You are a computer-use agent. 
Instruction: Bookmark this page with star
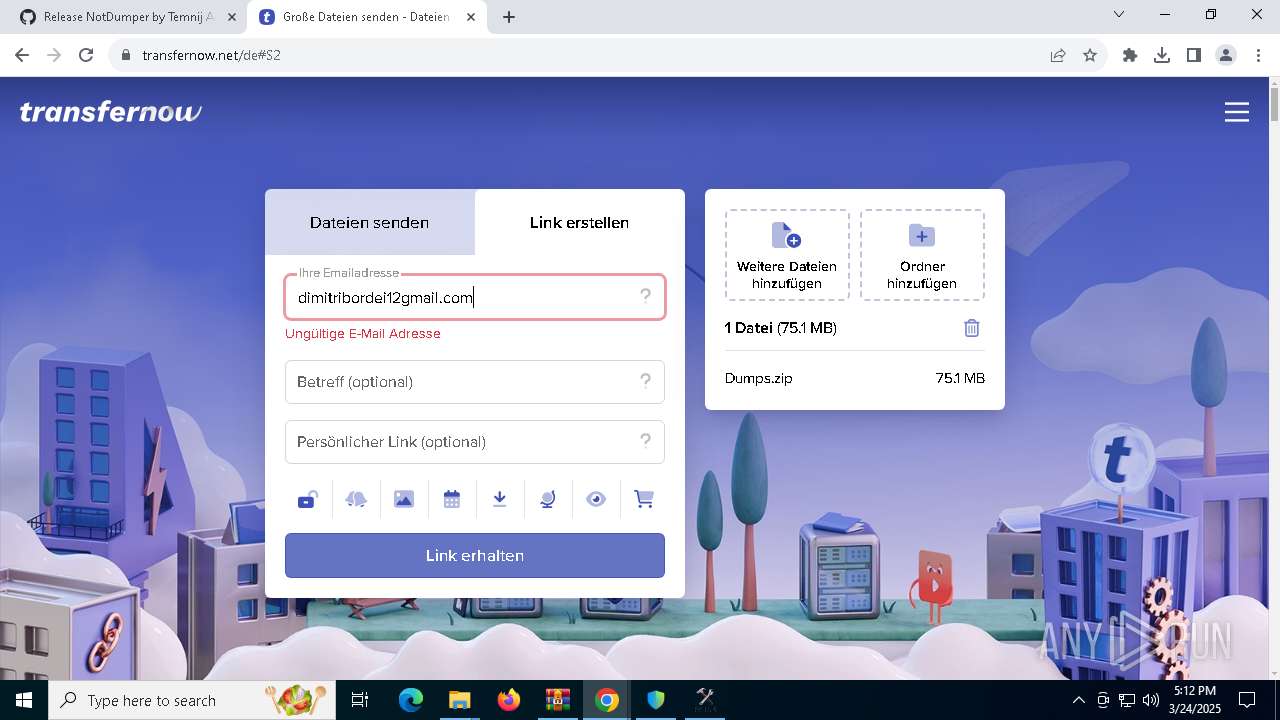[x=1090, y=55]
